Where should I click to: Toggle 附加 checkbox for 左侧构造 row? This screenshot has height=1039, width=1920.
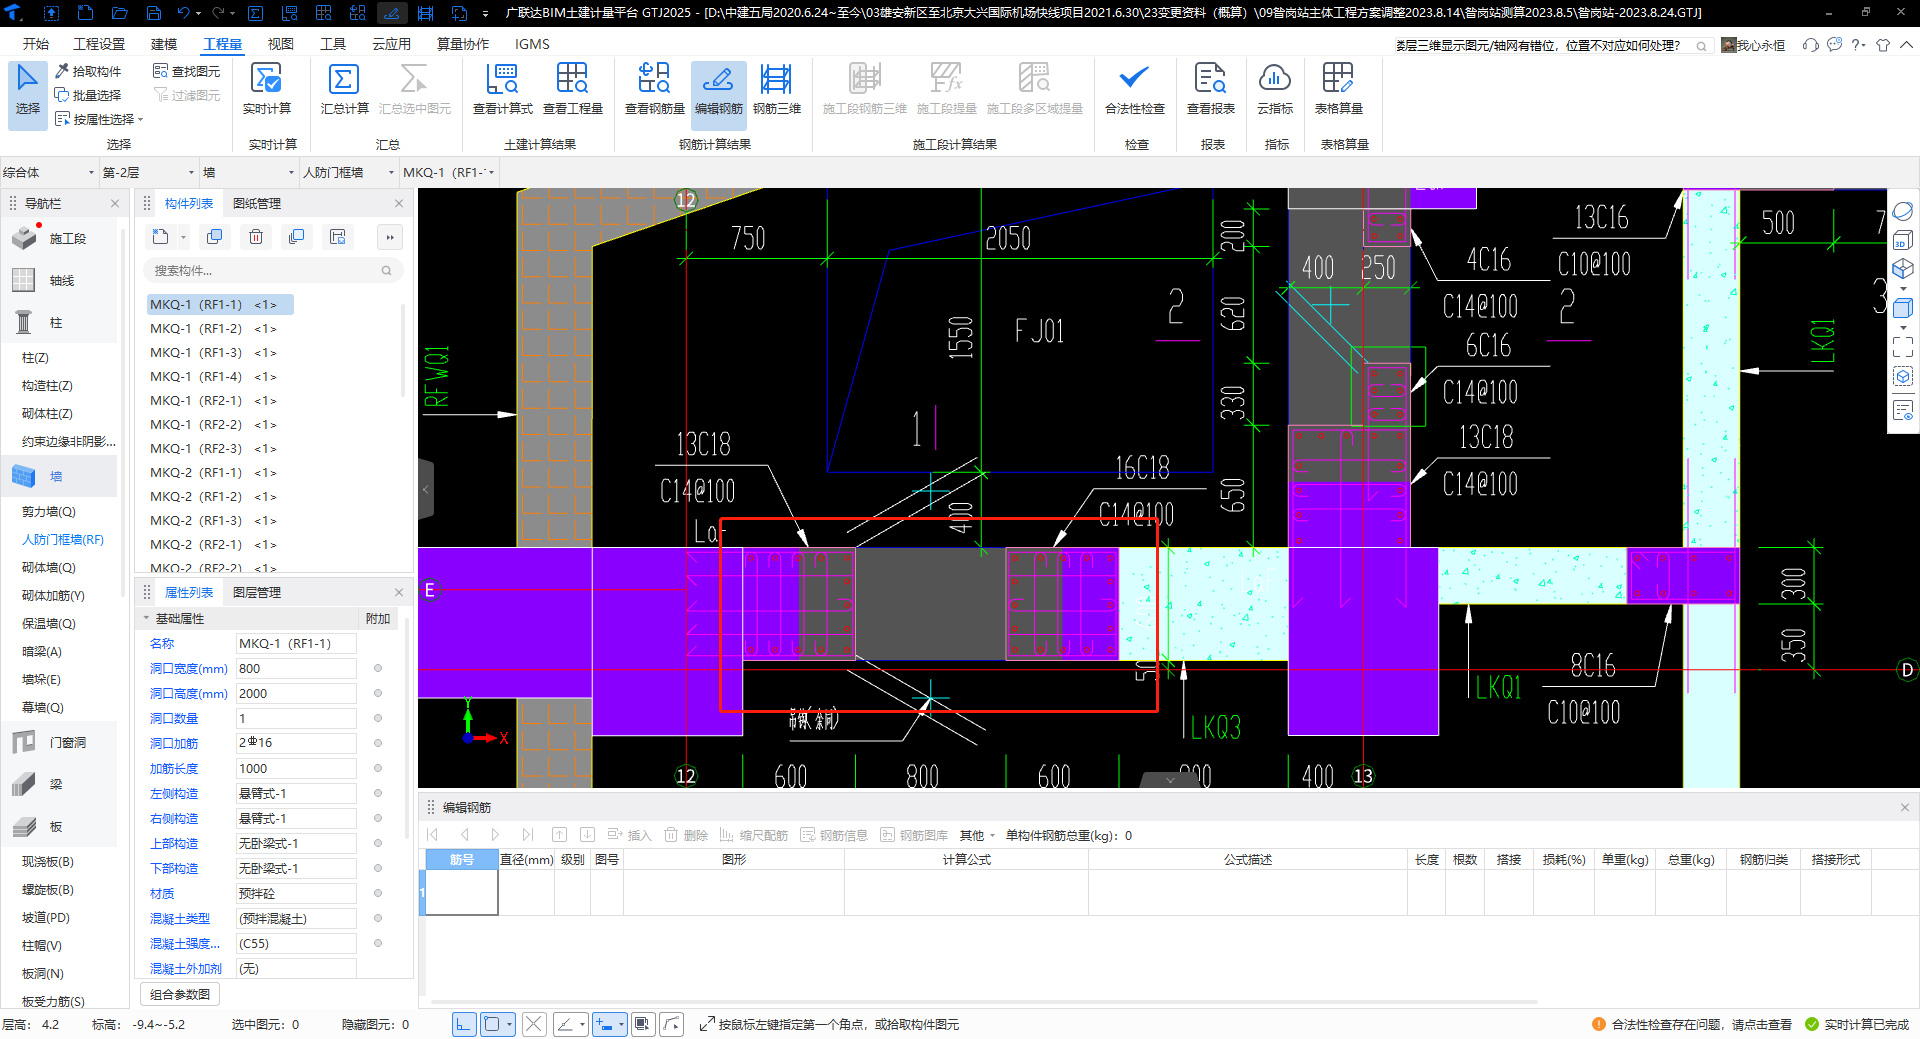pyautogui.click(x=378, y=793)
